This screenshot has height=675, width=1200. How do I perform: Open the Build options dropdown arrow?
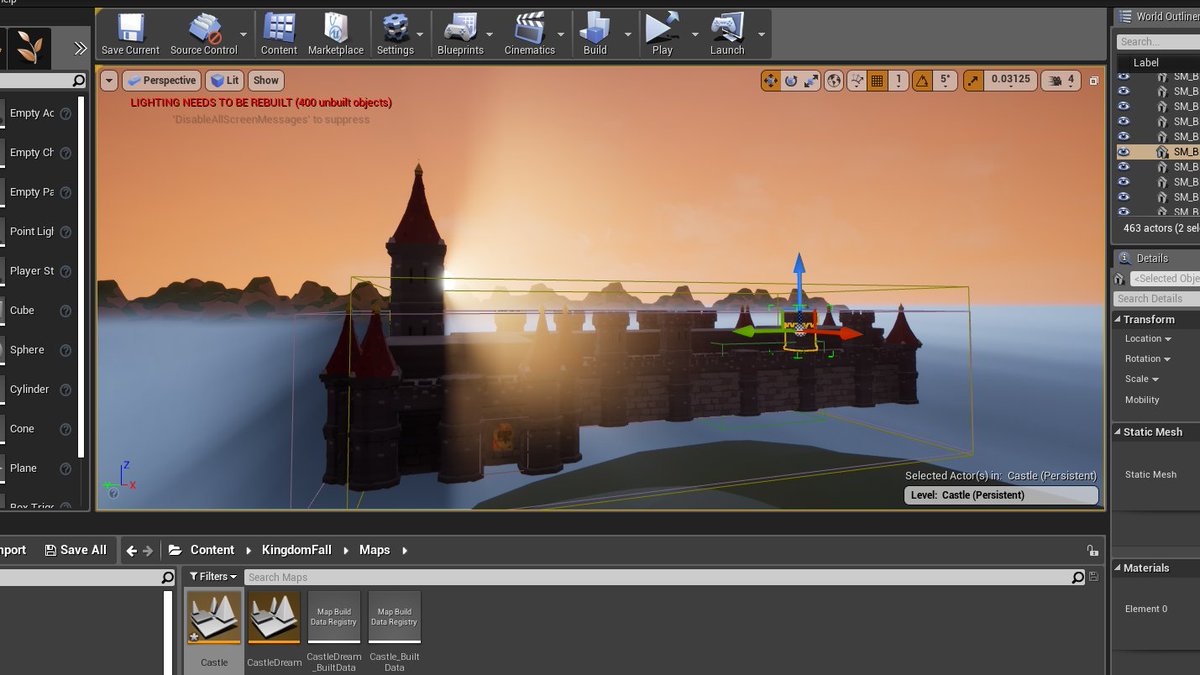coord(628,34)
